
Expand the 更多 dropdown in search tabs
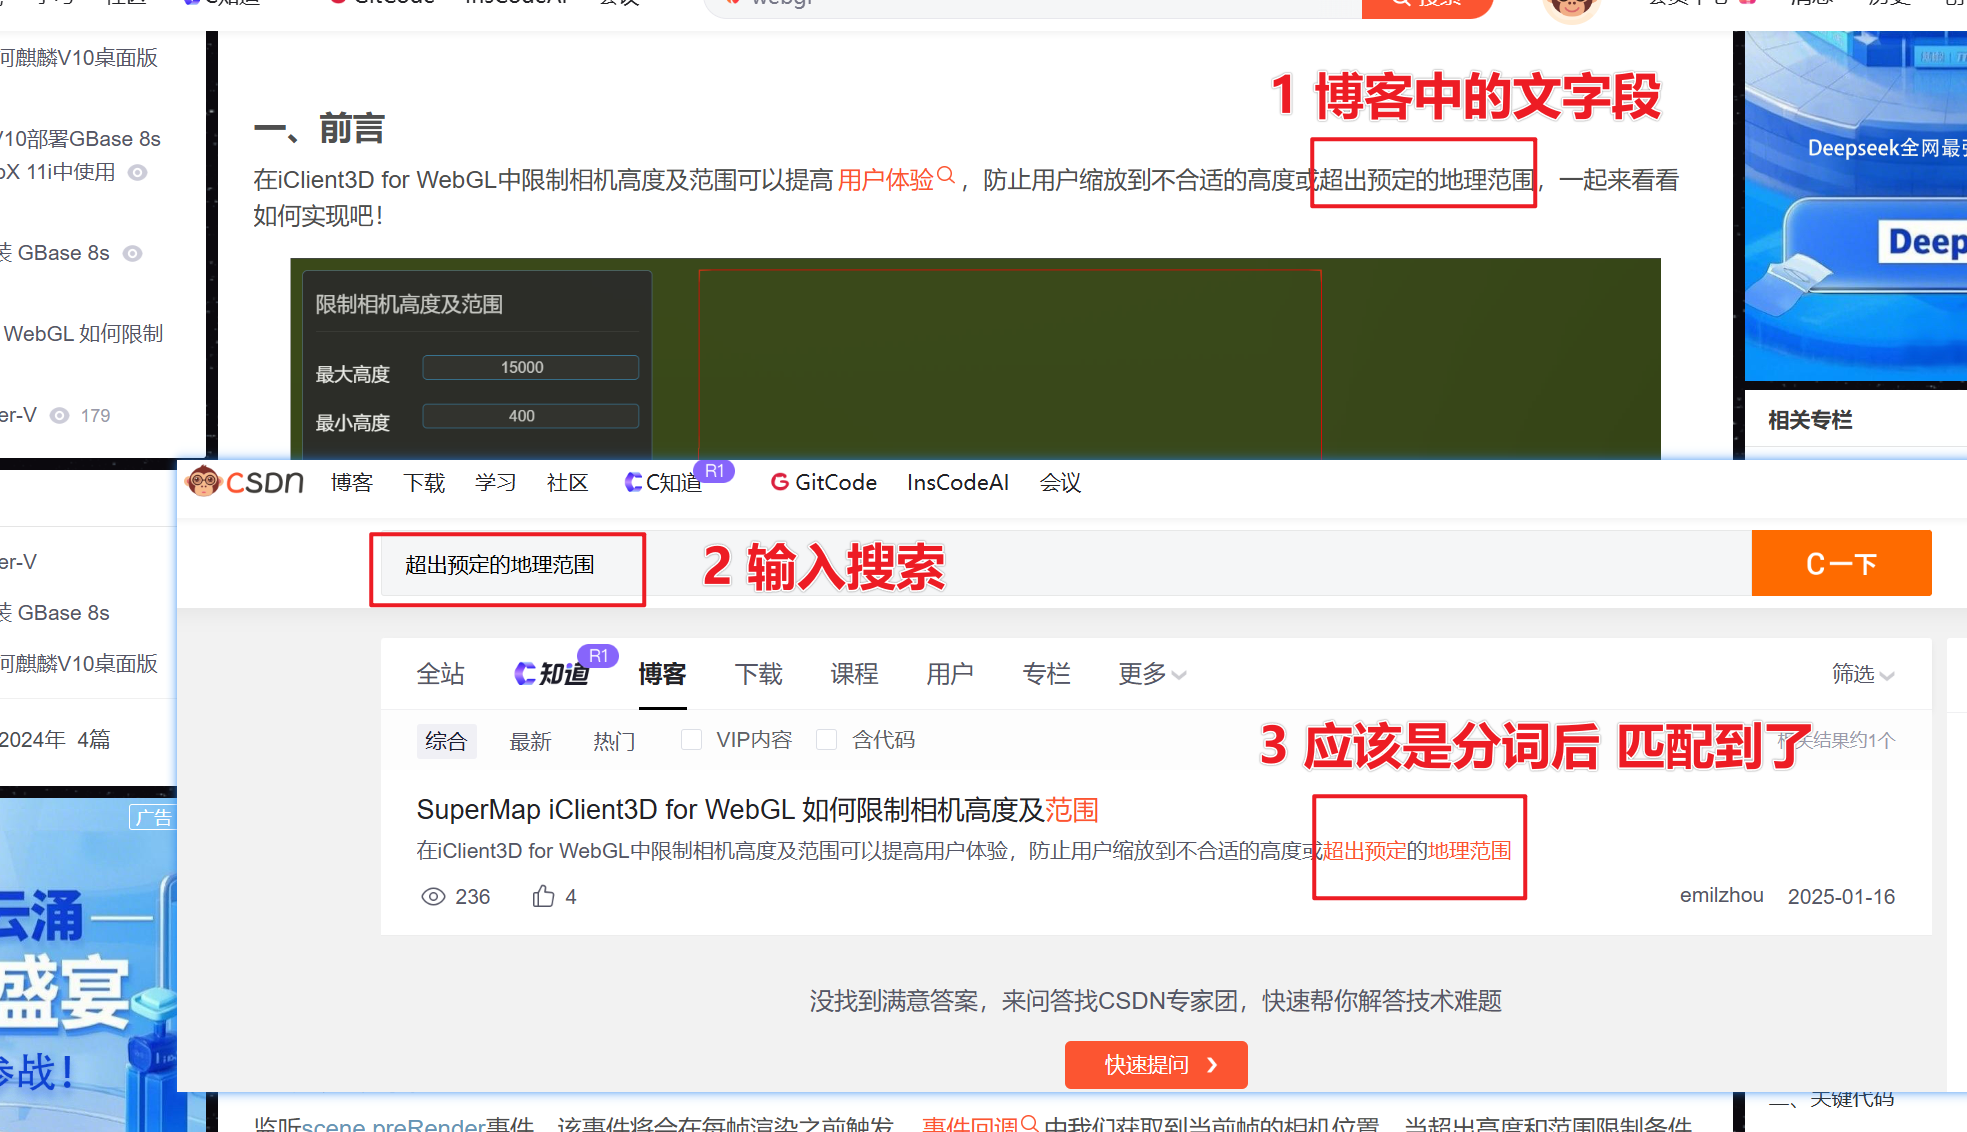click(x=1152, y=674)
